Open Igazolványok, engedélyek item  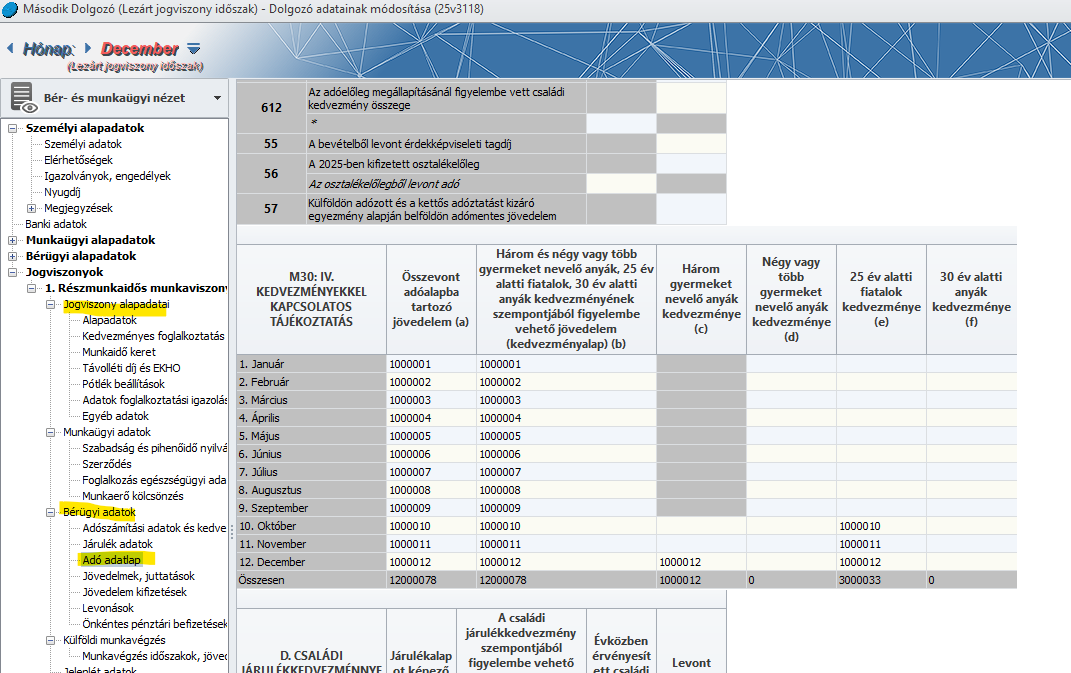(107, 176)
